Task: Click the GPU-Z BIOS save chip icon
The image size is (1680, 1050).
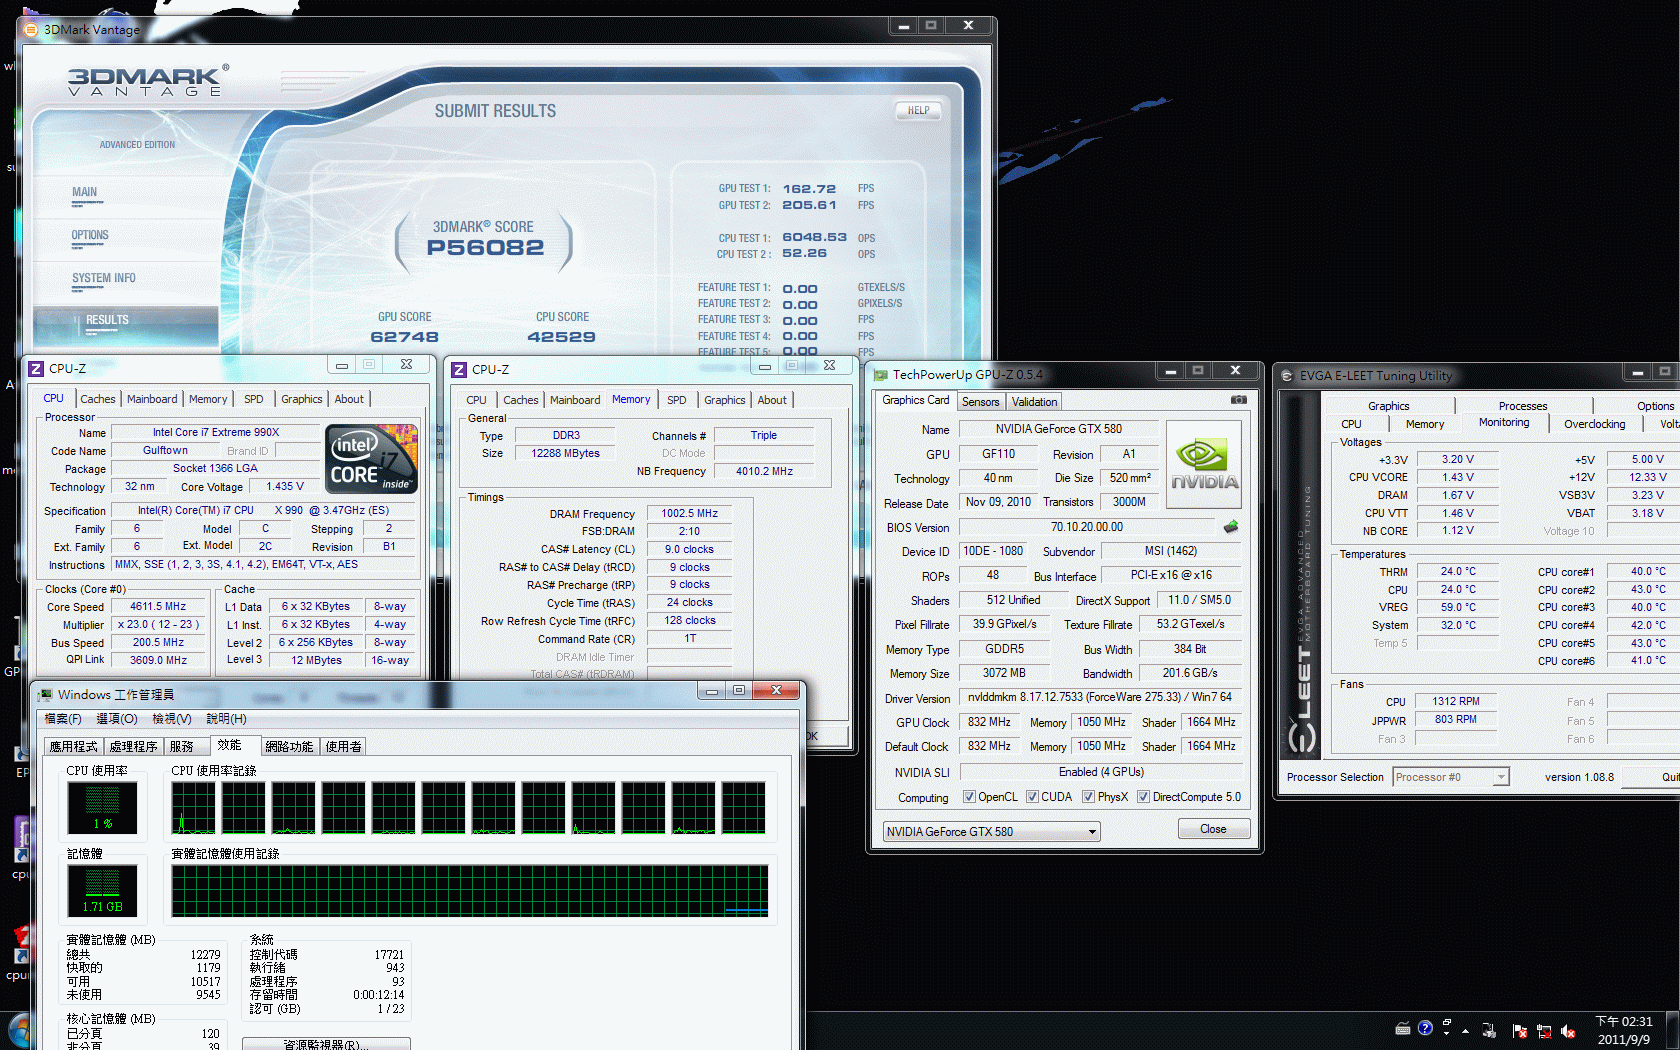Action: pyautogui.click(x=1231, y=526)
